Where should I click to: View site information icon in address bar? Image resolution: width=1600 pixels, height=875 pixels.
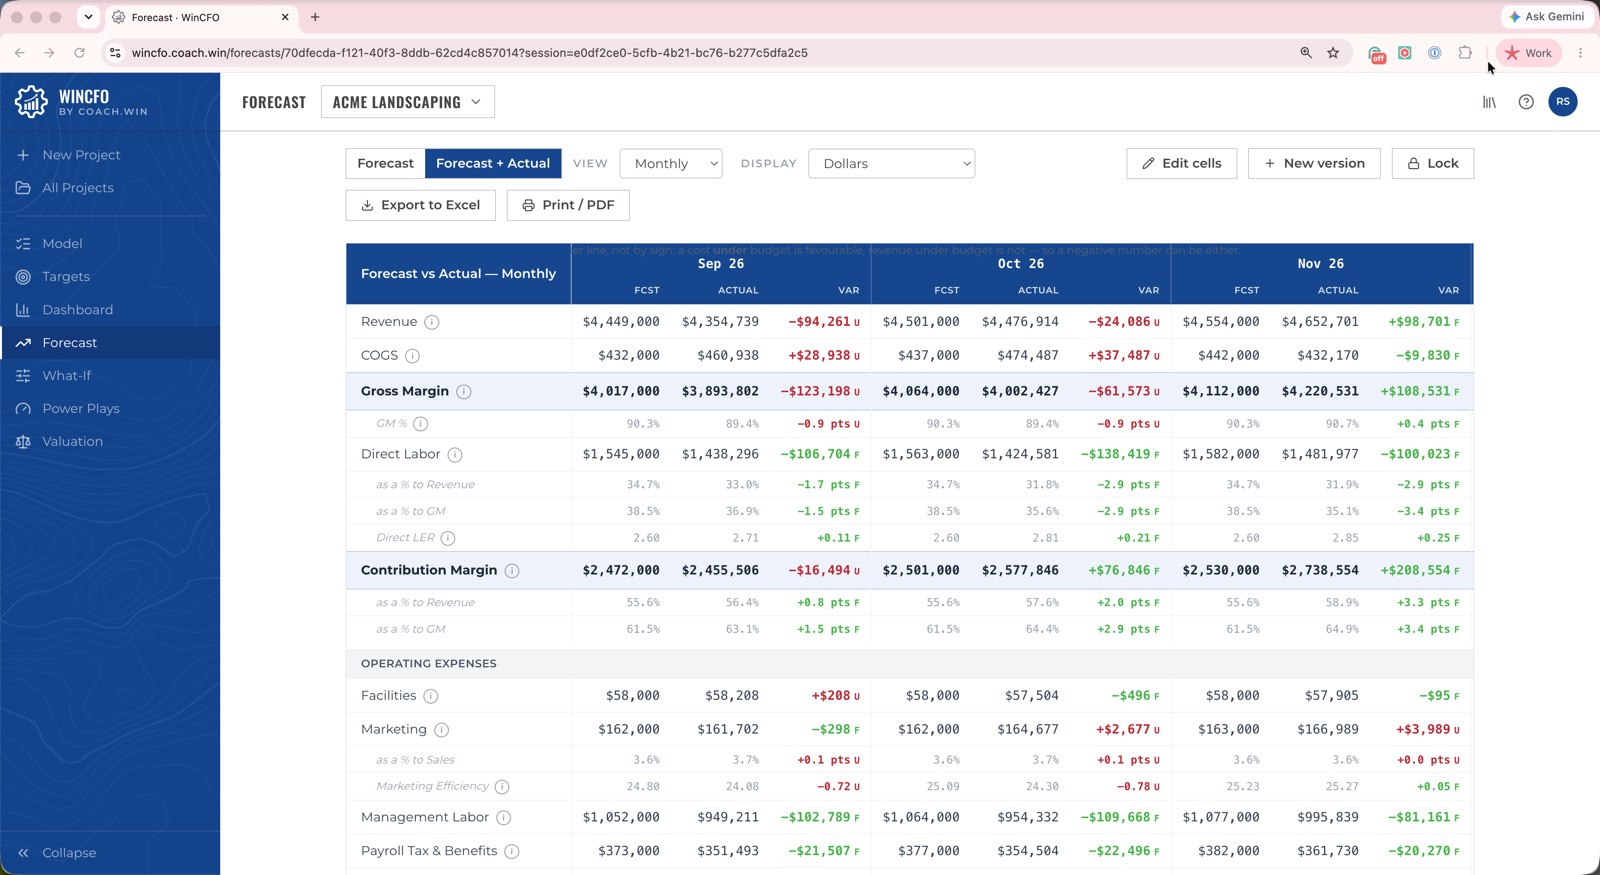click(x=115, y=53)
